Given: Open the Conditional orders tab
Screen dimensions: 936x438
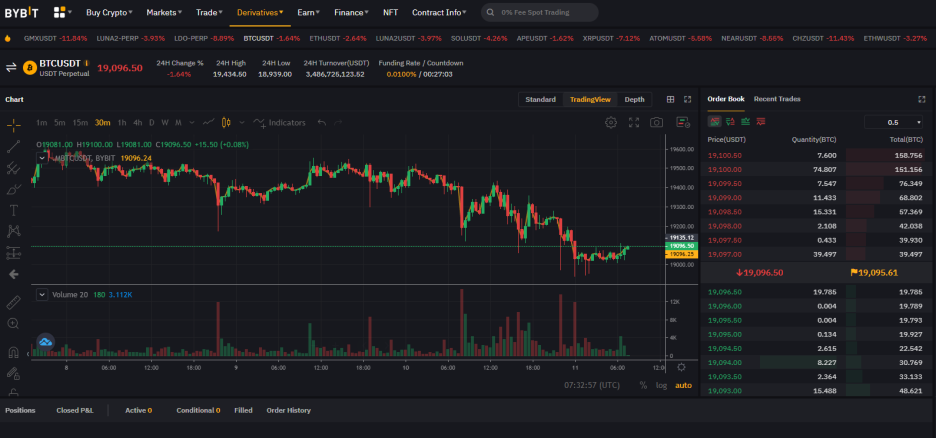Looking at the screenshot, I should [198, 411].
